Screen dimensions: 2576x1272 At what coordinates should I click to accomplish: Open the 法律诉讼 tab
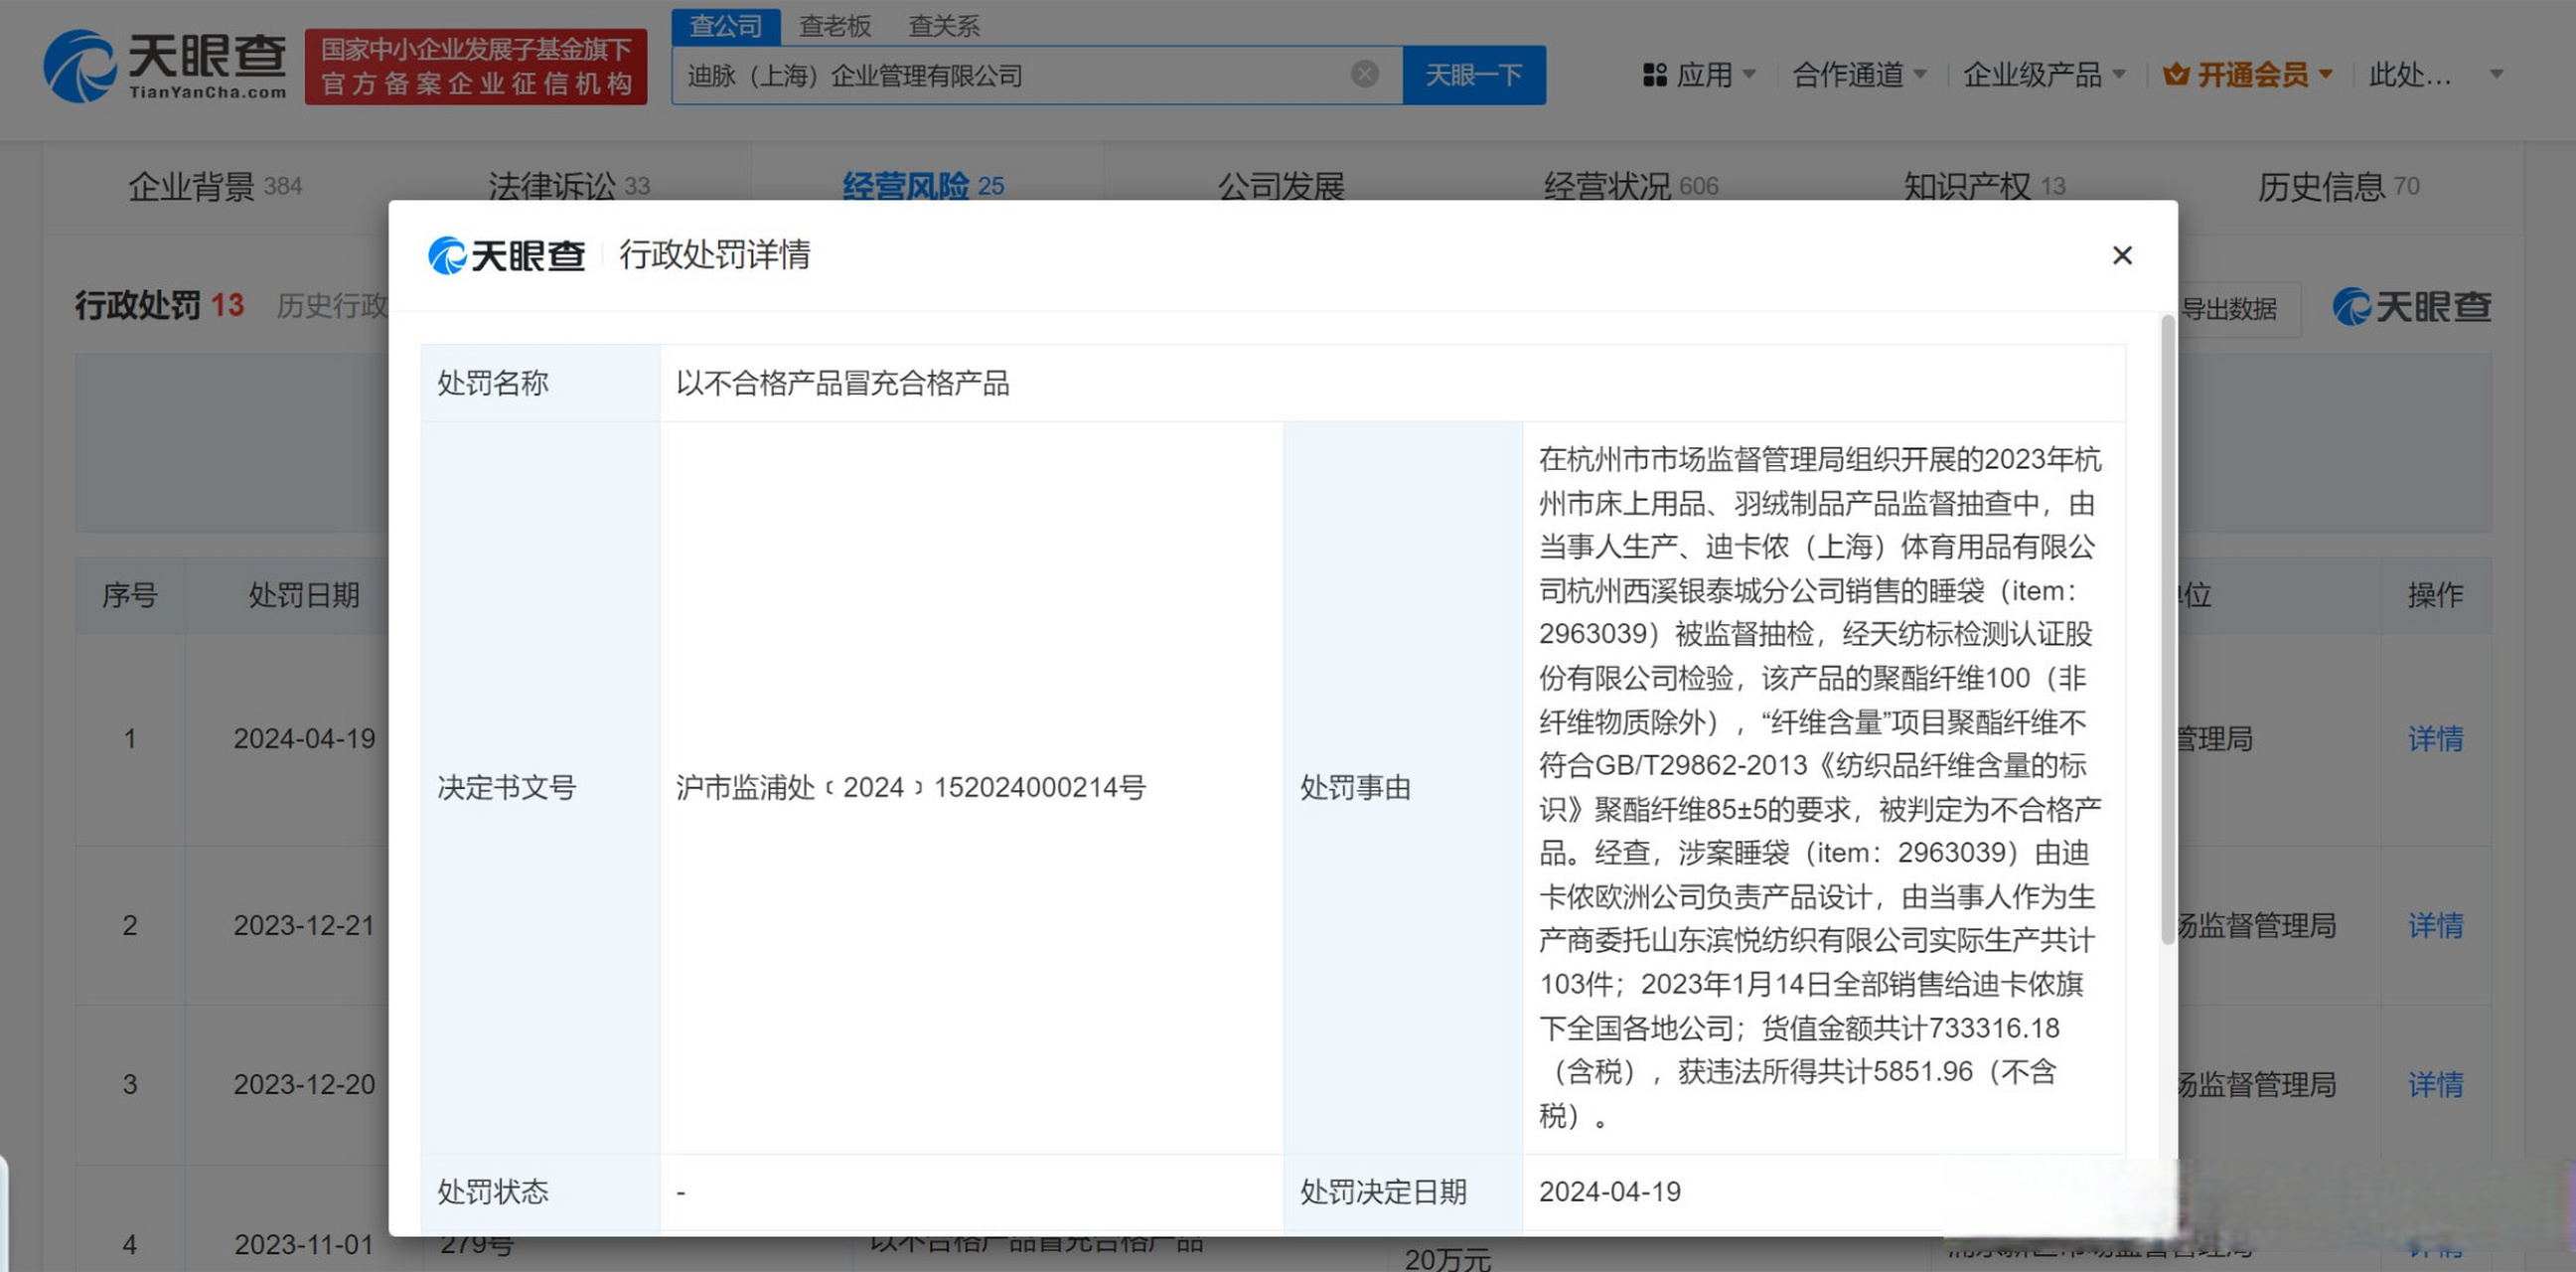(x=569, y=186)
